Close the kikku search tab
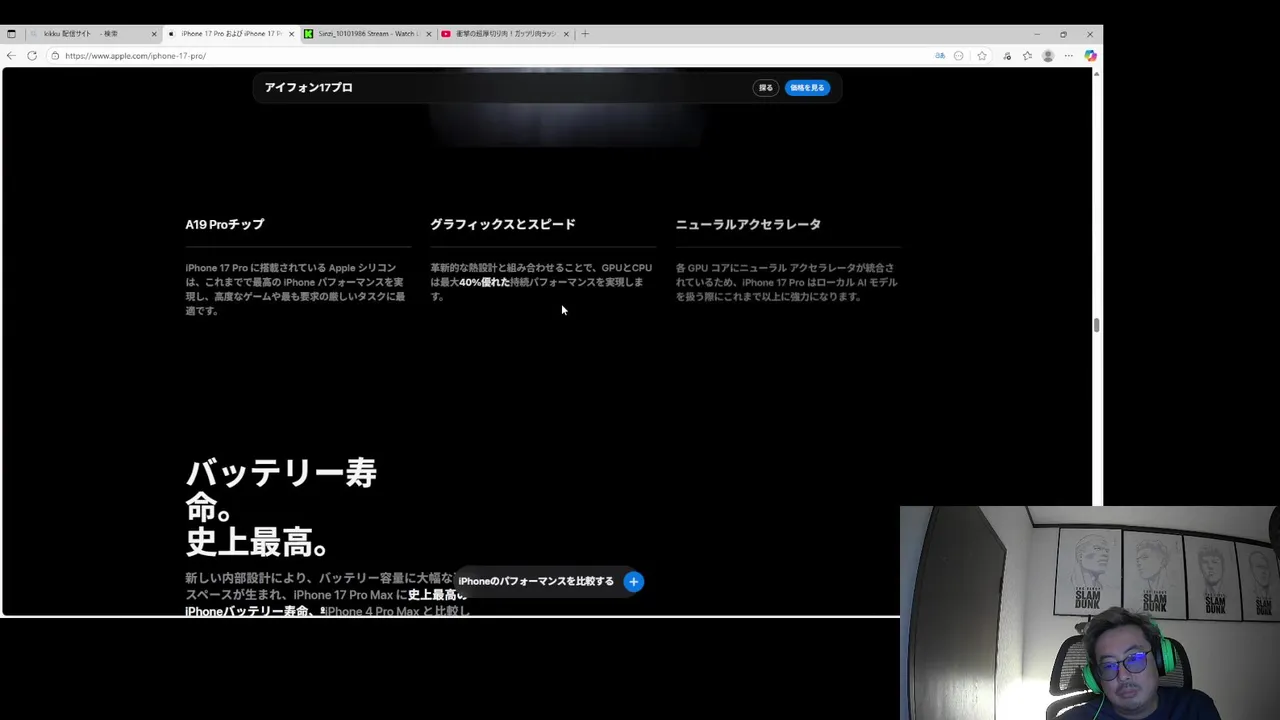The height and width of the screenshot is (720, 1280). click(x=154, y=34)
